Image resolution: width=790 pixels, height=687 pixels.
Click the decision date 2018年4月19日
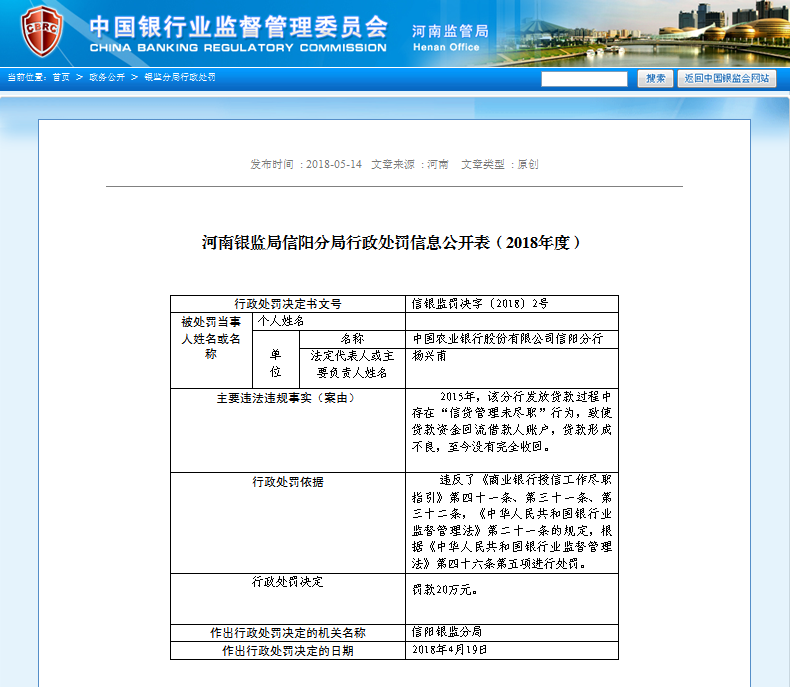coord(450,650)
